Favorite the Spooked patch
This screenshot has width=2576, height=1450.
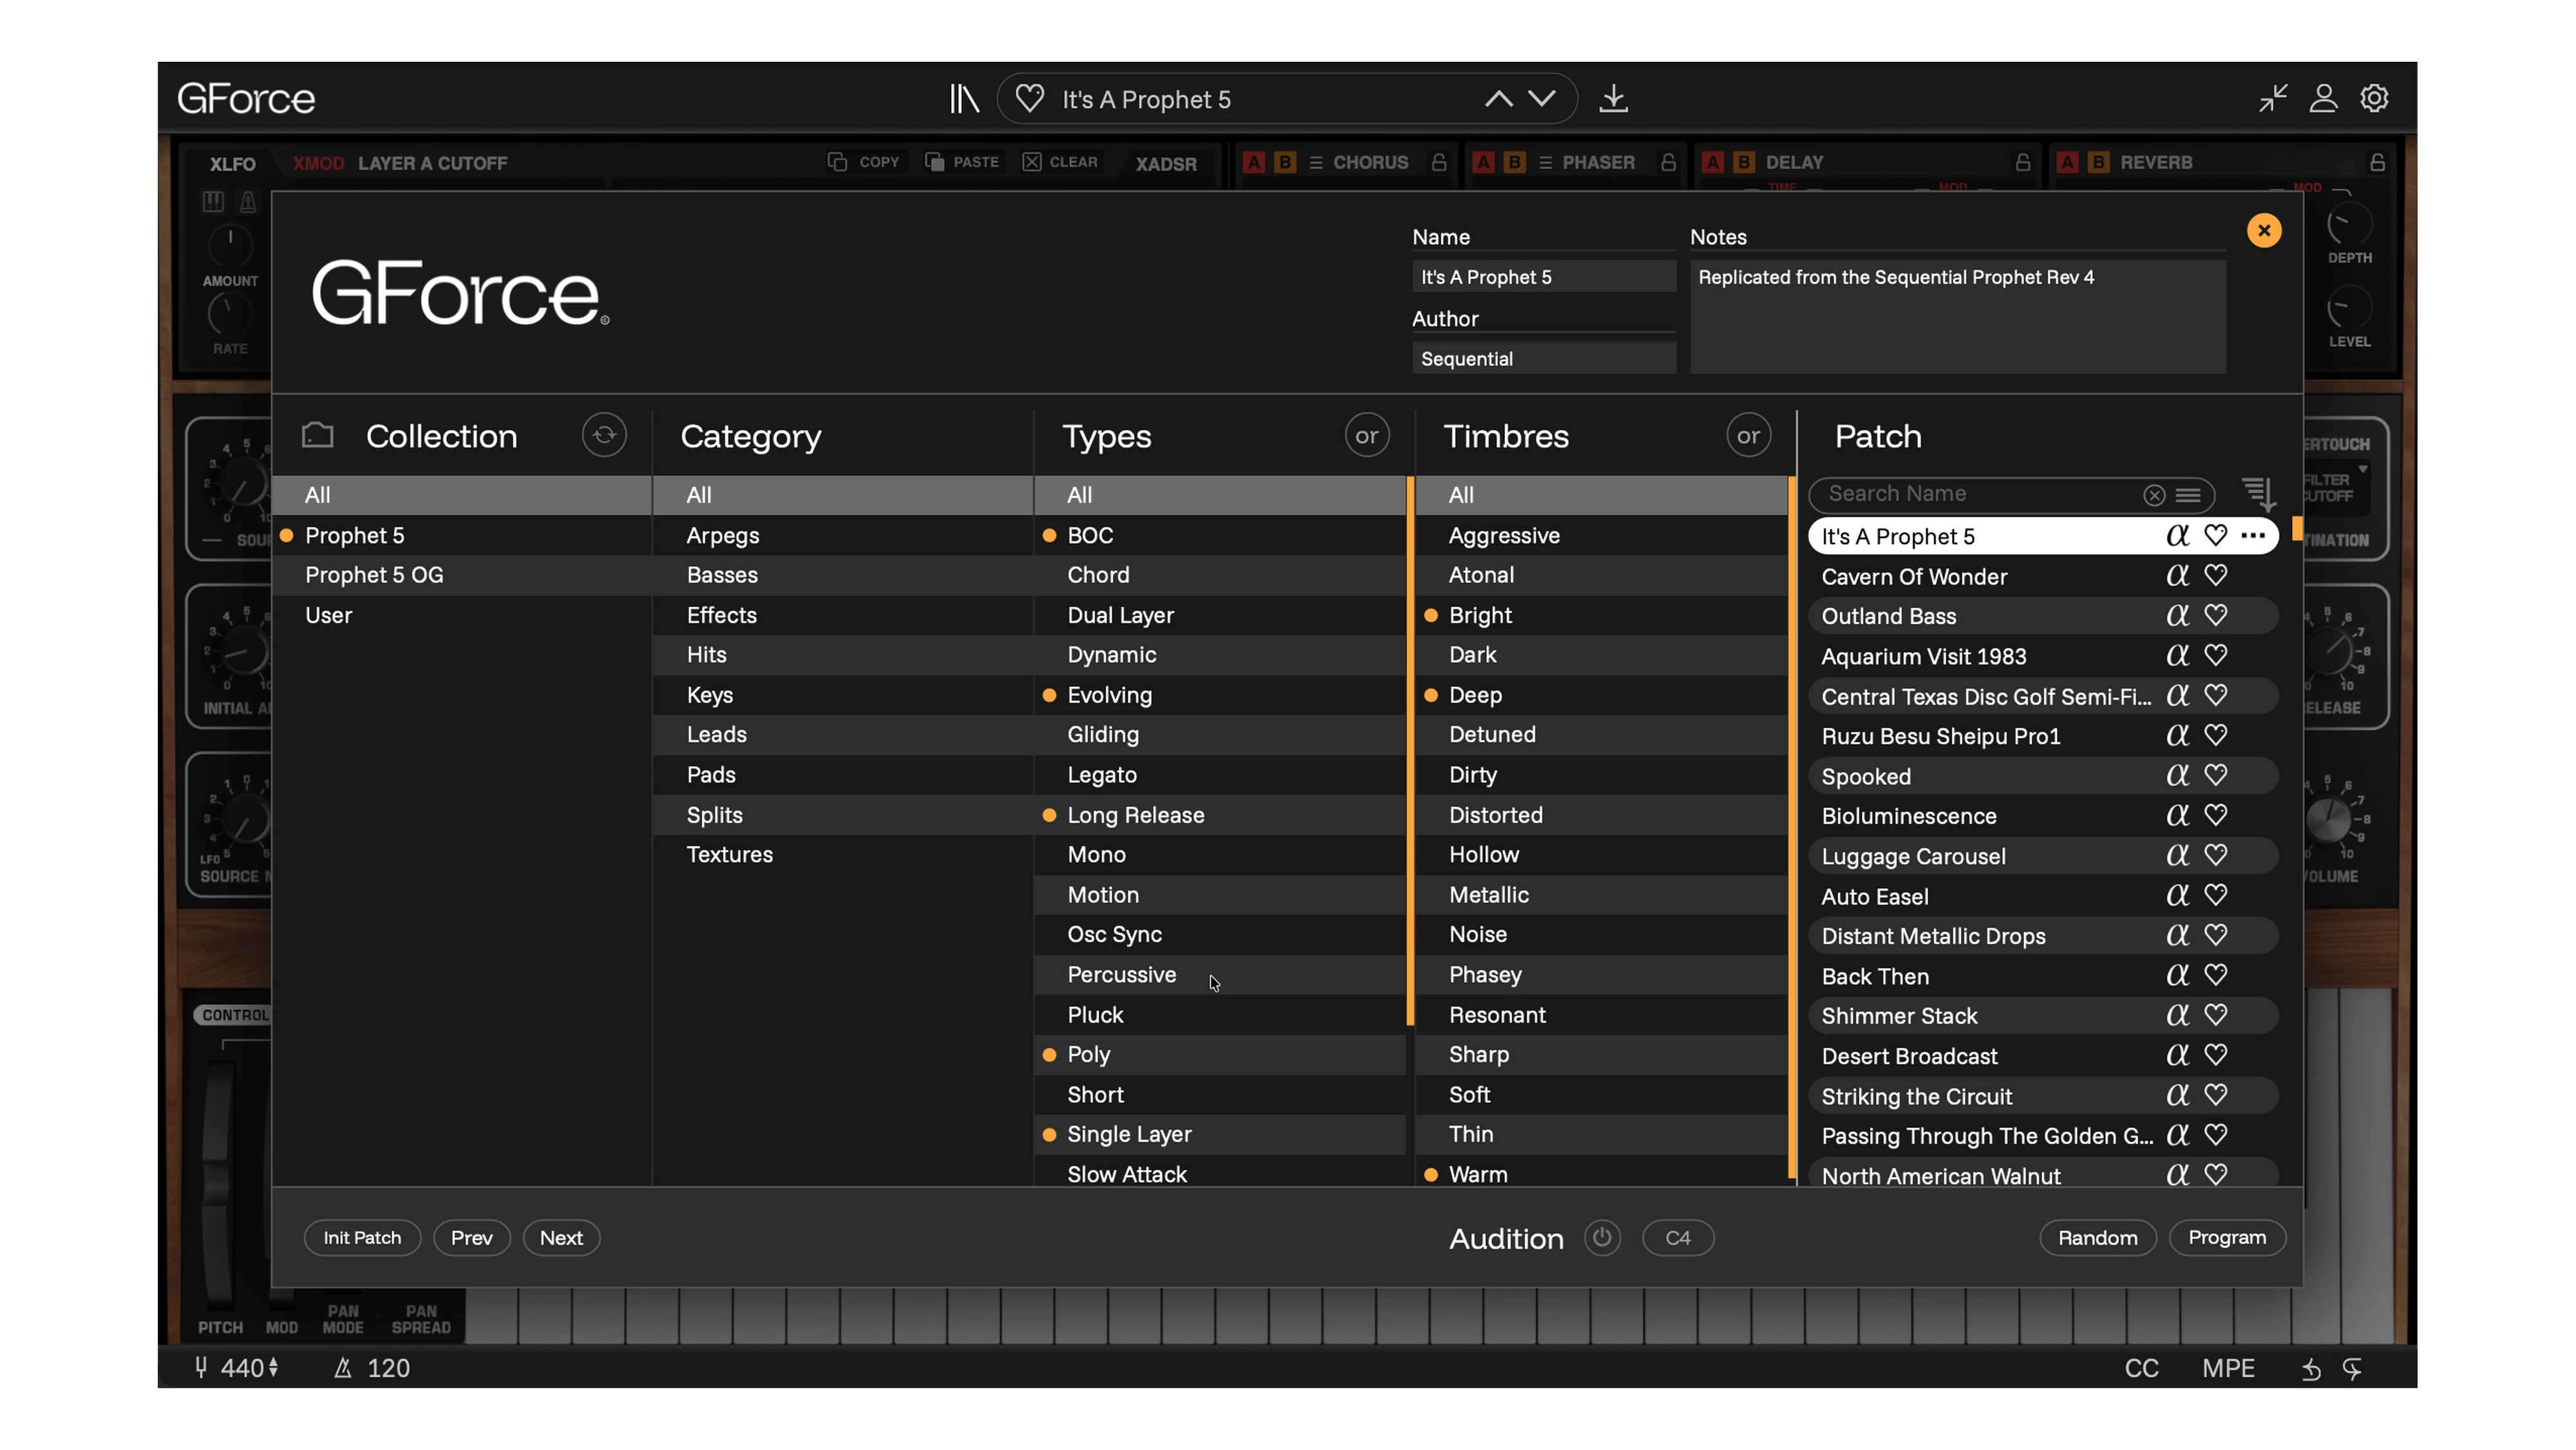point(2215,775)
